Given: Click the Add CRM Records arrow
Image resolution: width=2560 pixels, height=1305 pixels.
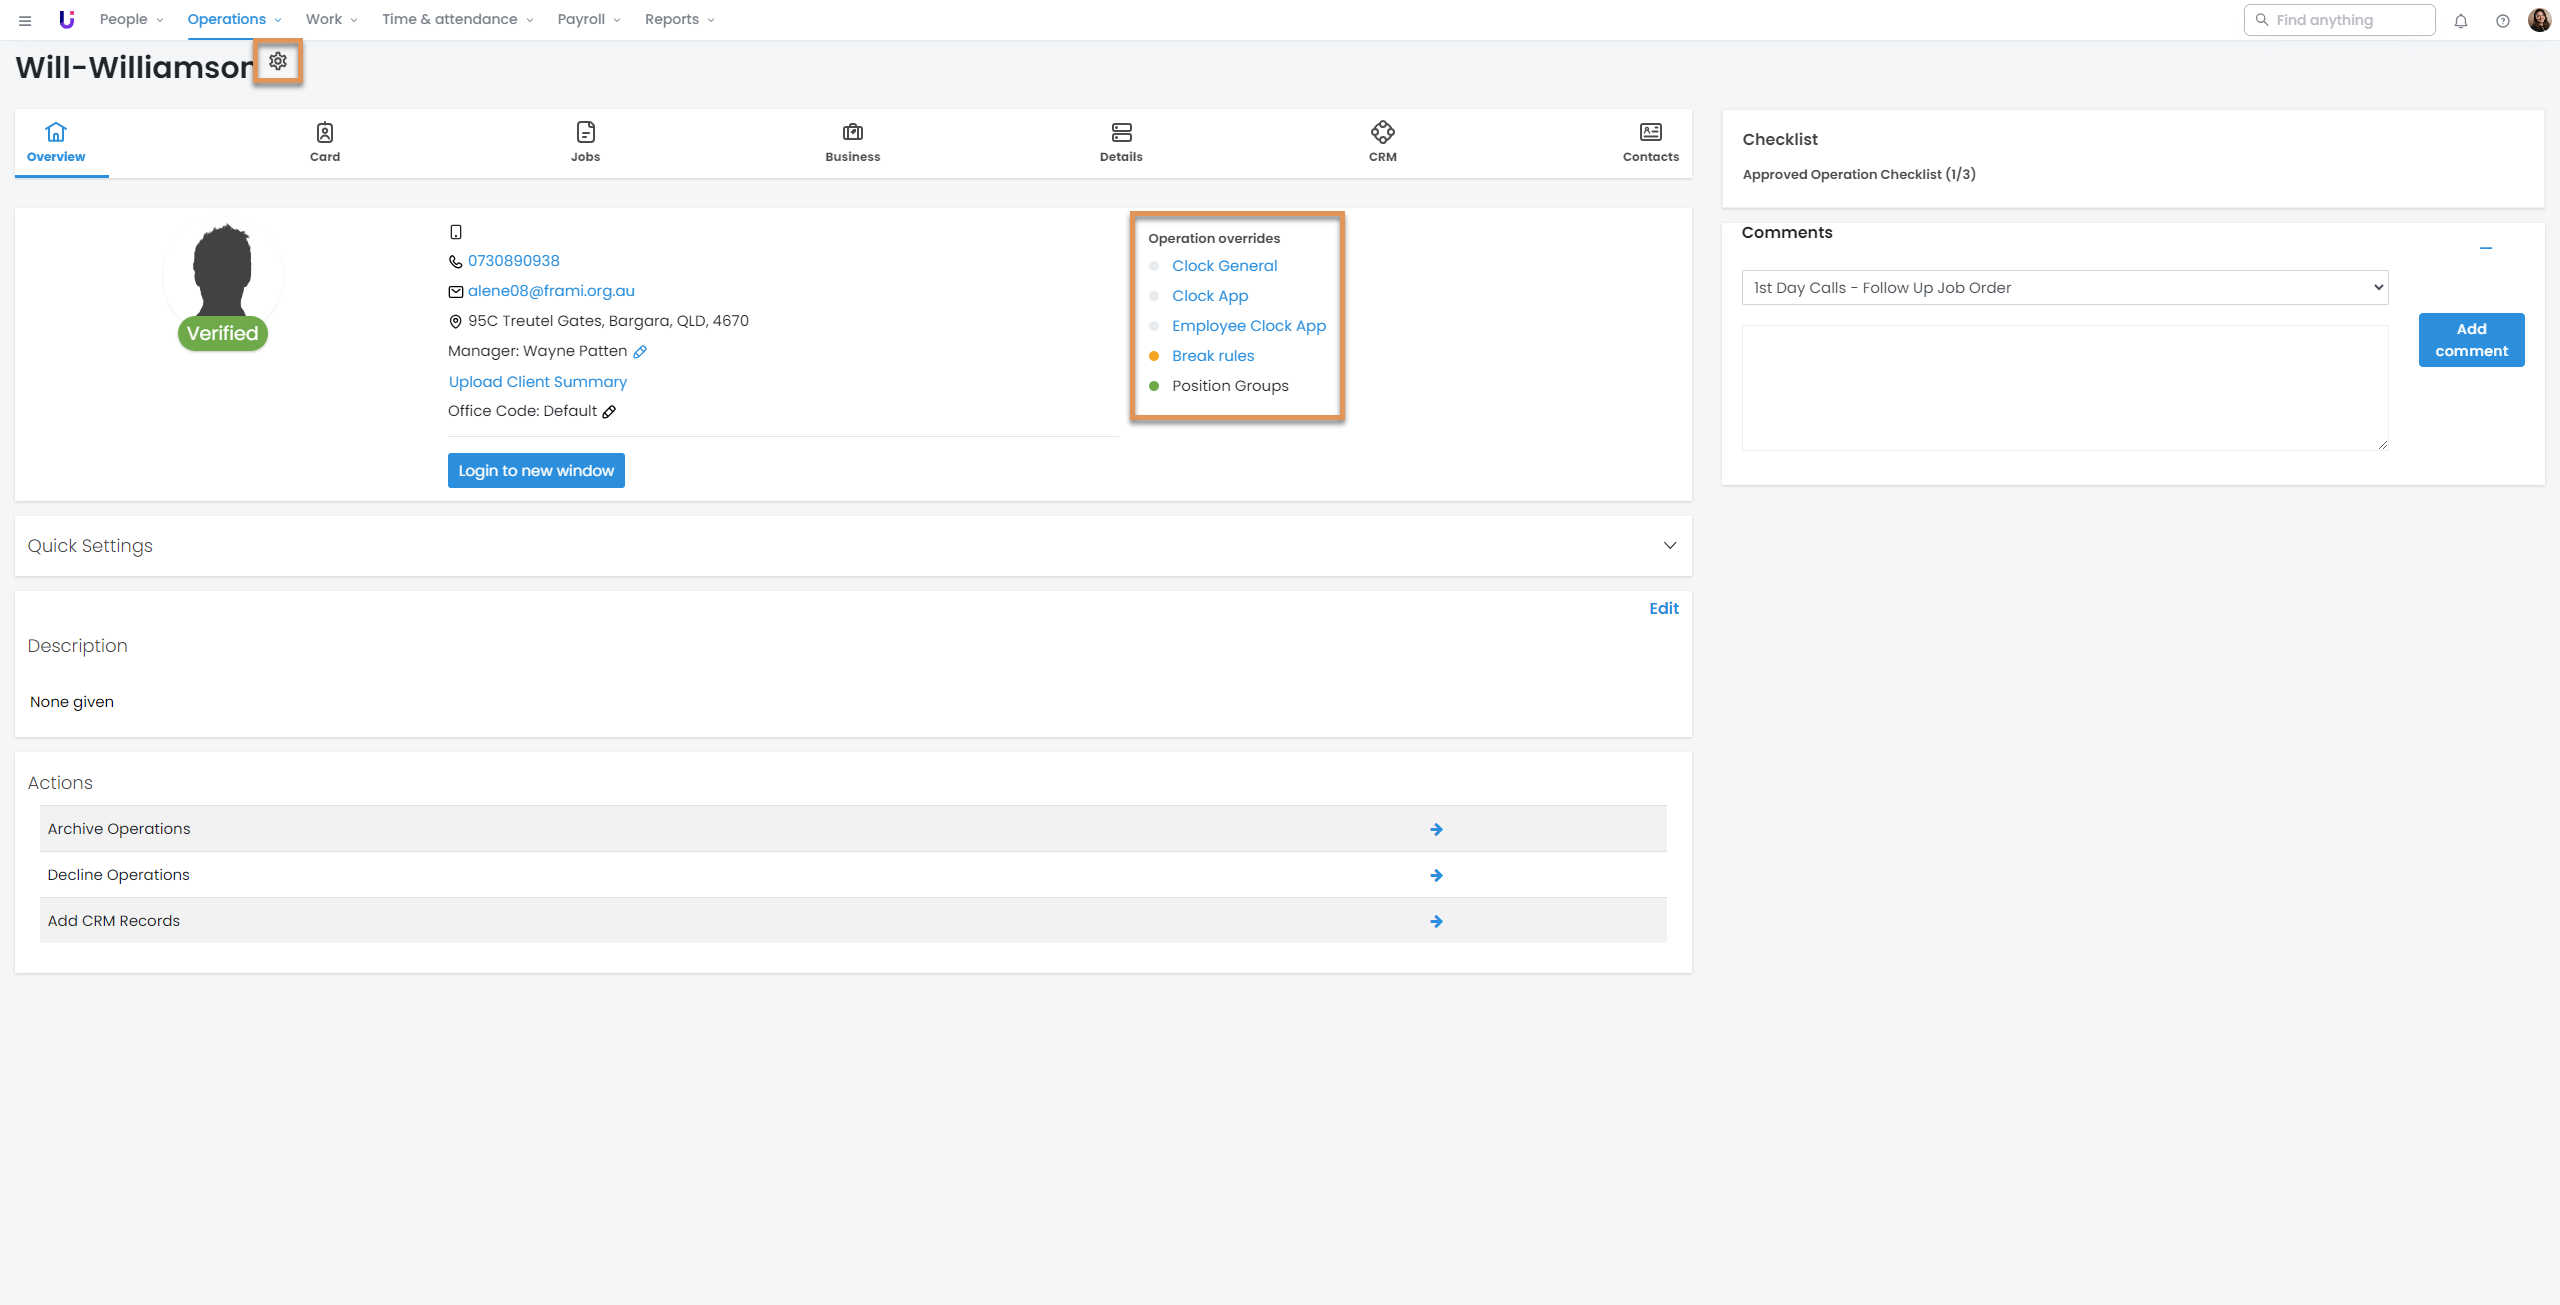Looking at the screenshot, I should coord(1436,921).
